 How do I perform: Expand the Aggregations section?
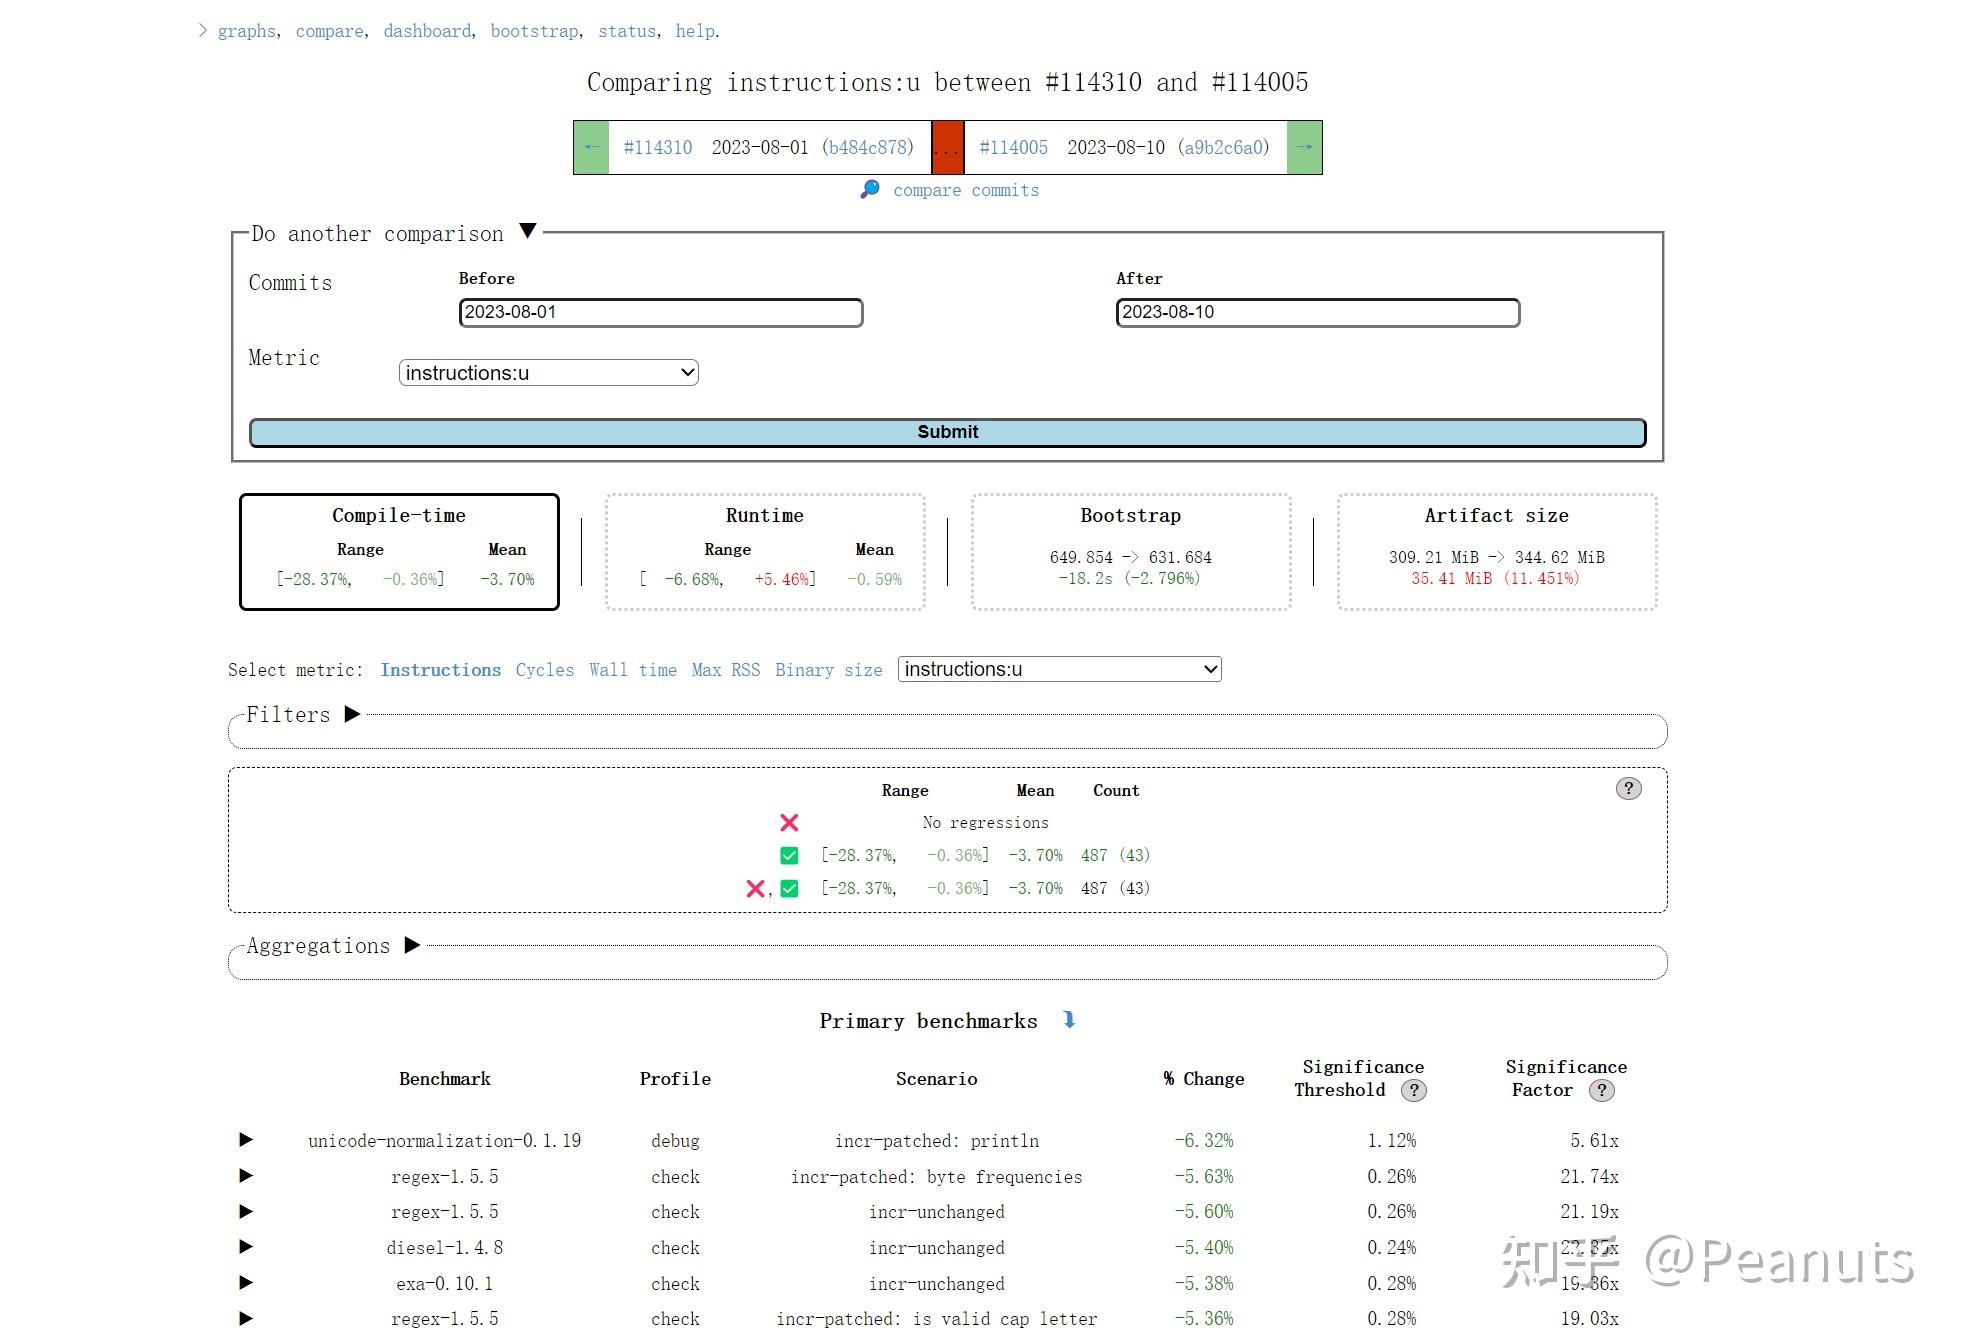(411, 945)
